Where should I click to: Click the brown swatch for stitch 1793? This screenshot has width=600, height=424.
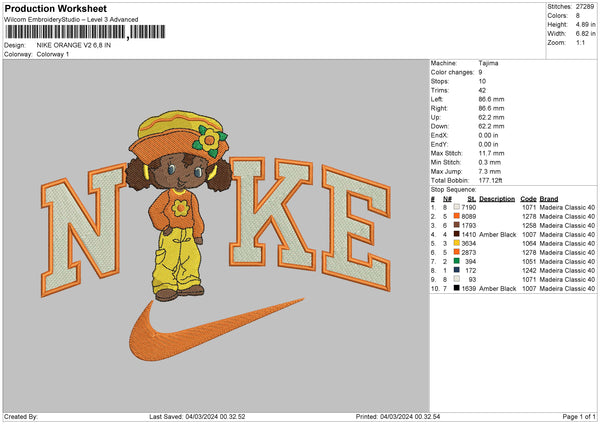pos(457,225)
